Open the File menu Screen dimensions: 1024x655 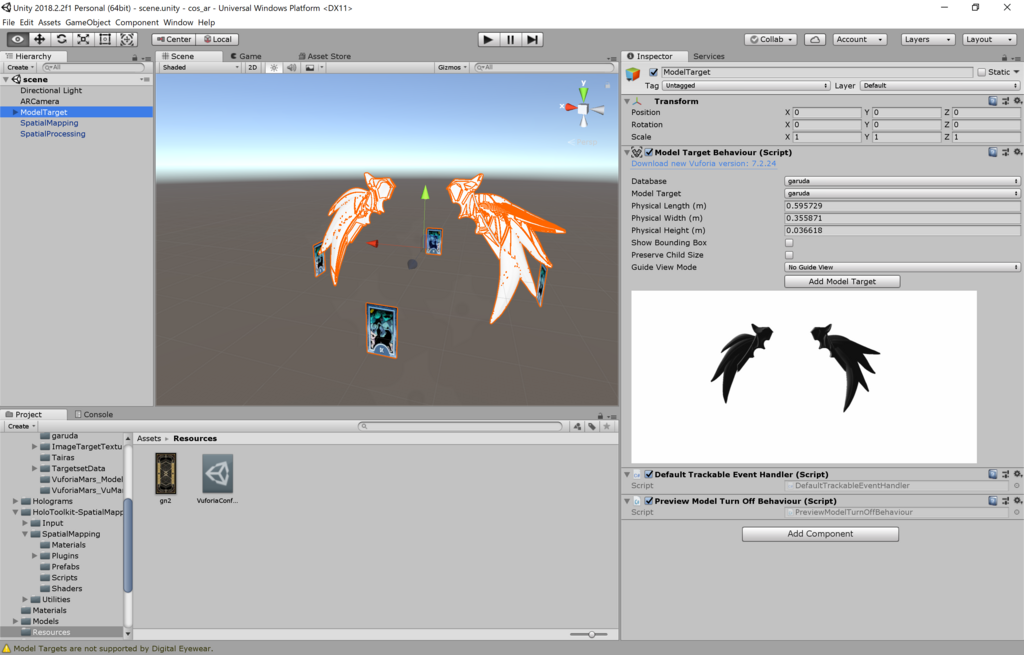click(x=8, y=22)
